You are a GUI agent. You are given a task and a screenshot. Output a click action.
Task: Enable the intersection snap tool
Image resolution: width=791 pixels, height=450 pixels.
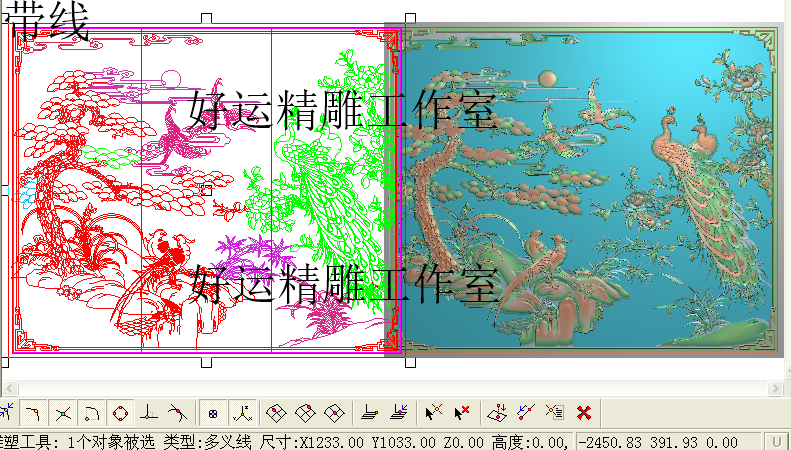pyautogui.click(x=63, y=414)
